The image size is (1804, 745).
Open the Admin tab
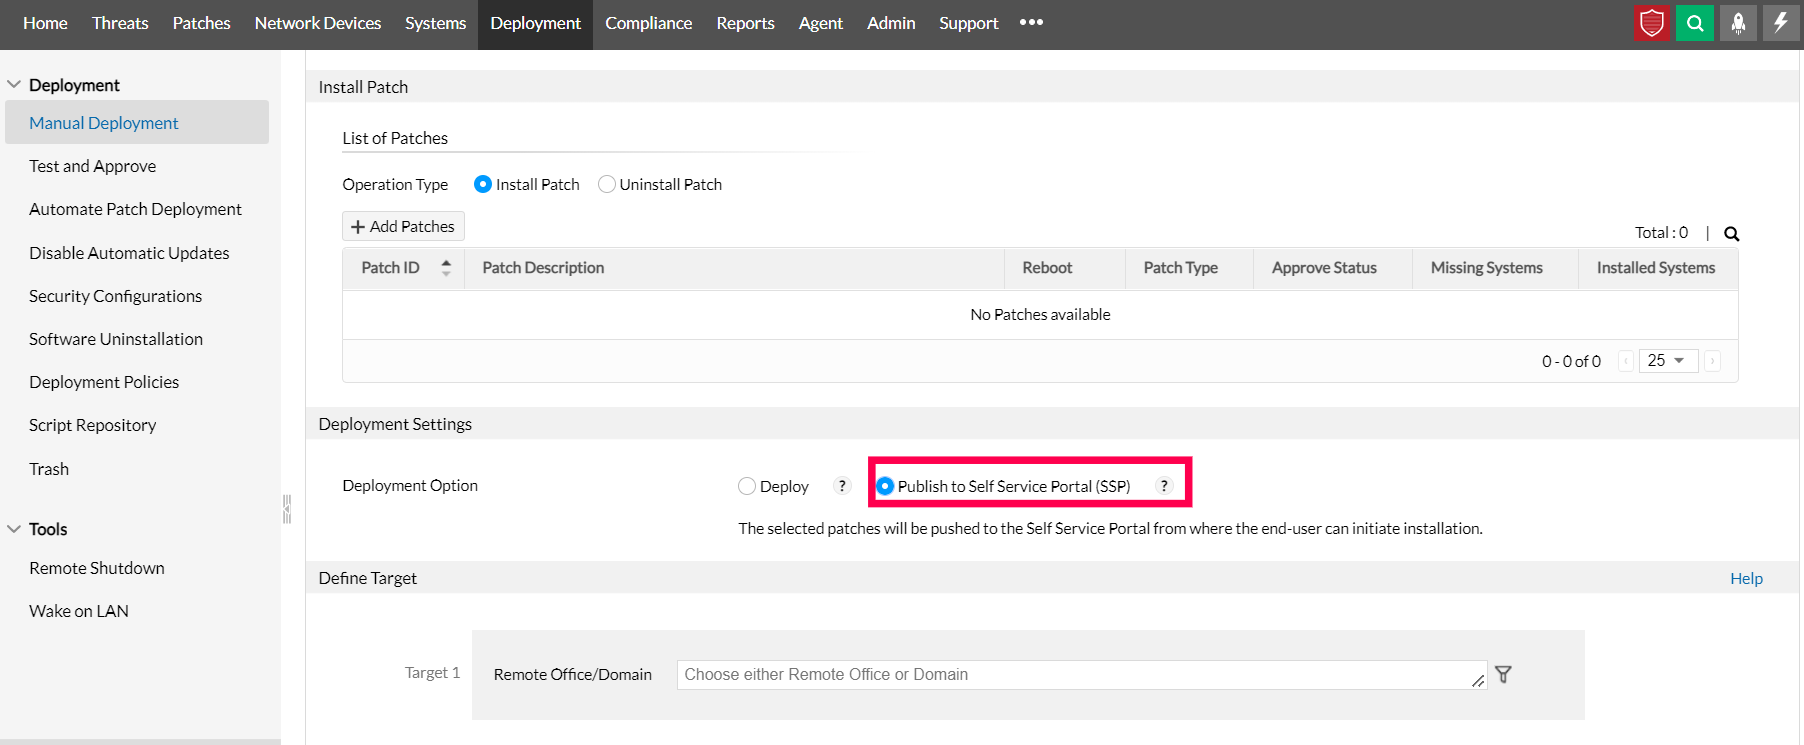tap(891, 23)
